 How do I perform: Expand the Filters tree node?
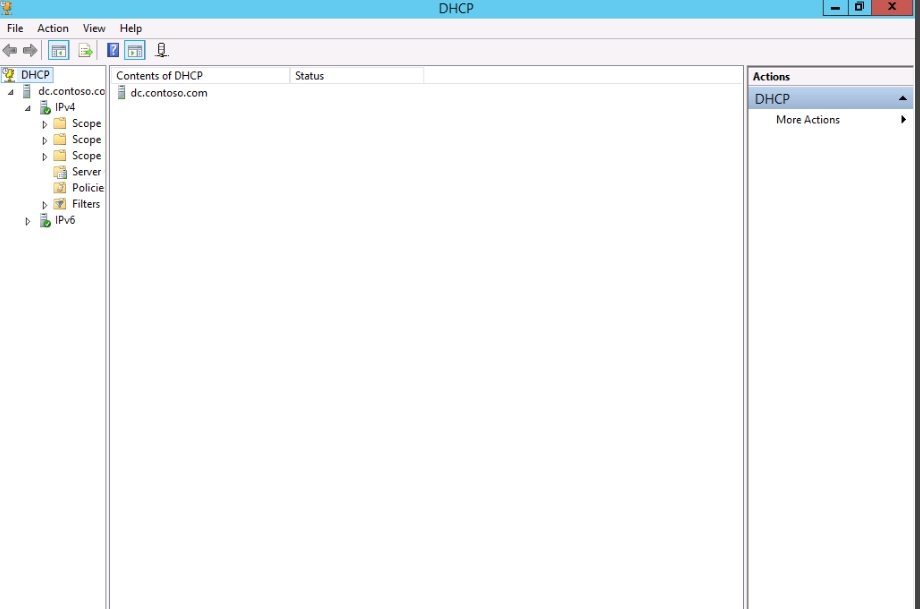click(x=45, y=205)
